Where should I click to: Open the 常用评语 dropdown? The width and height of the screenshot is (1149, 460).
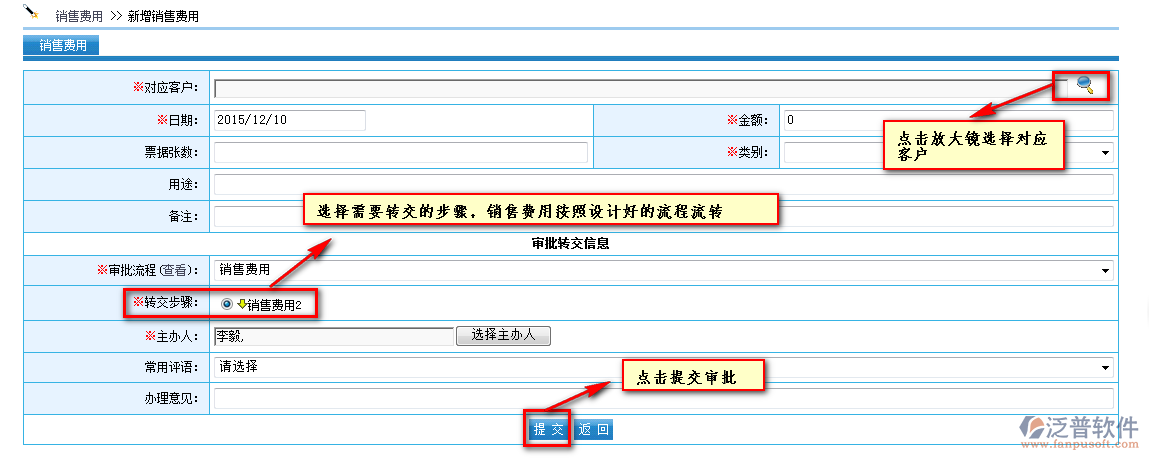tap(663, 367)
